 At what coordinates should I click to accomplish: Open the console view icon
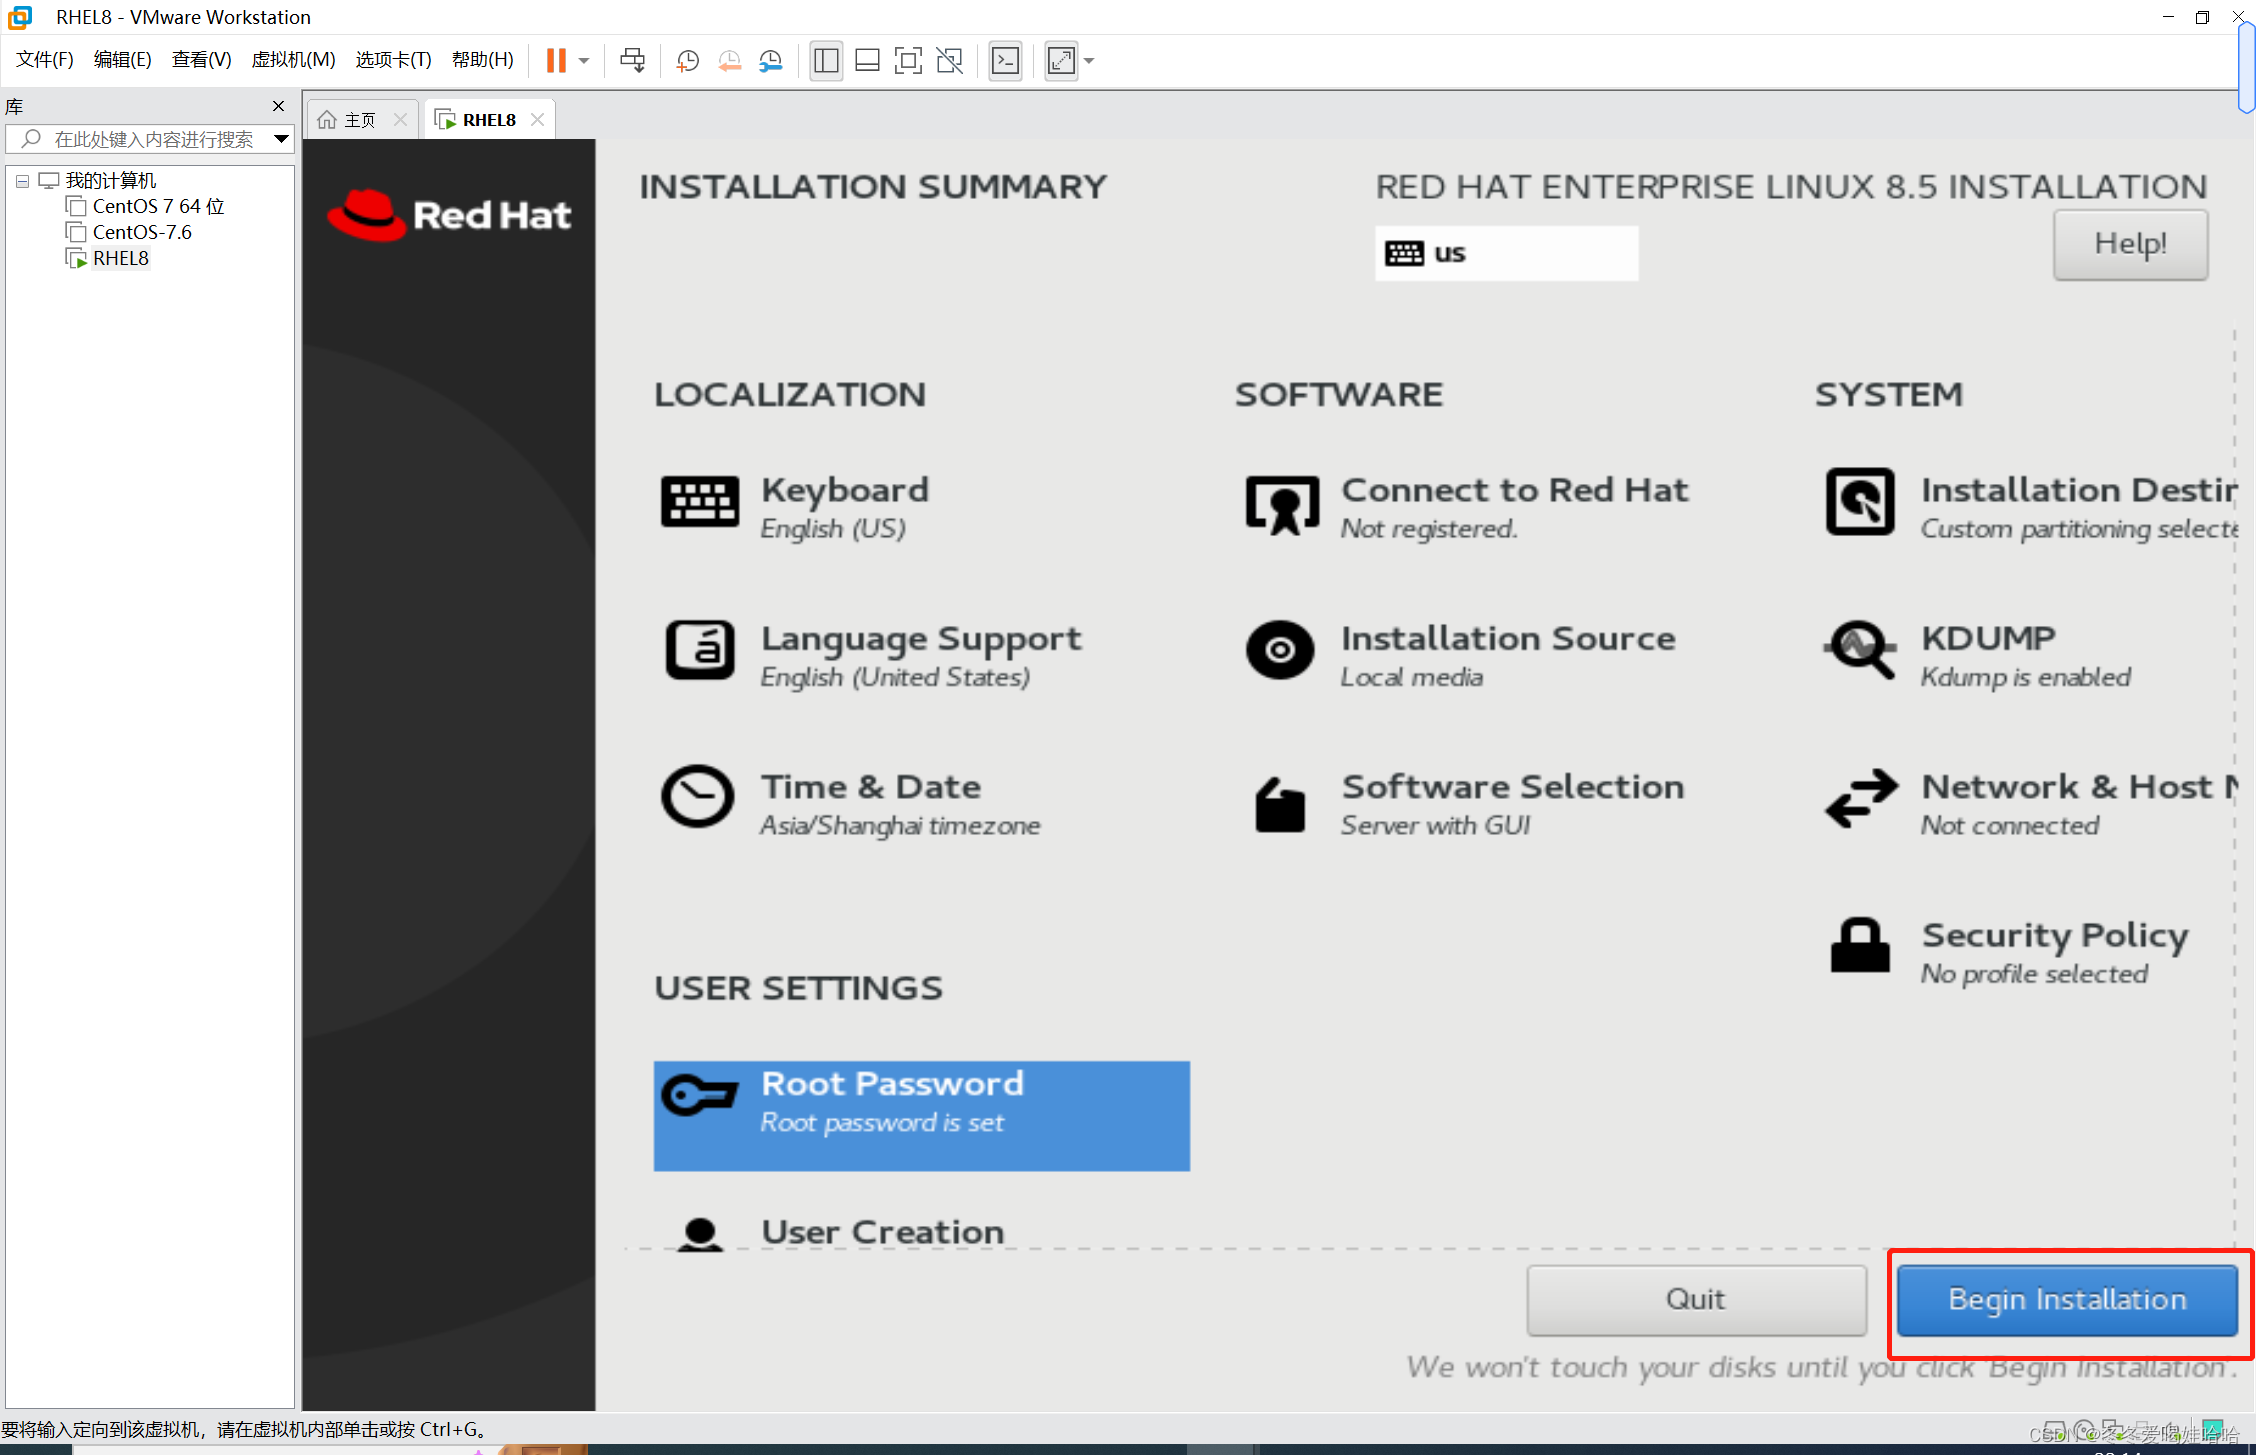(1005, 61)
